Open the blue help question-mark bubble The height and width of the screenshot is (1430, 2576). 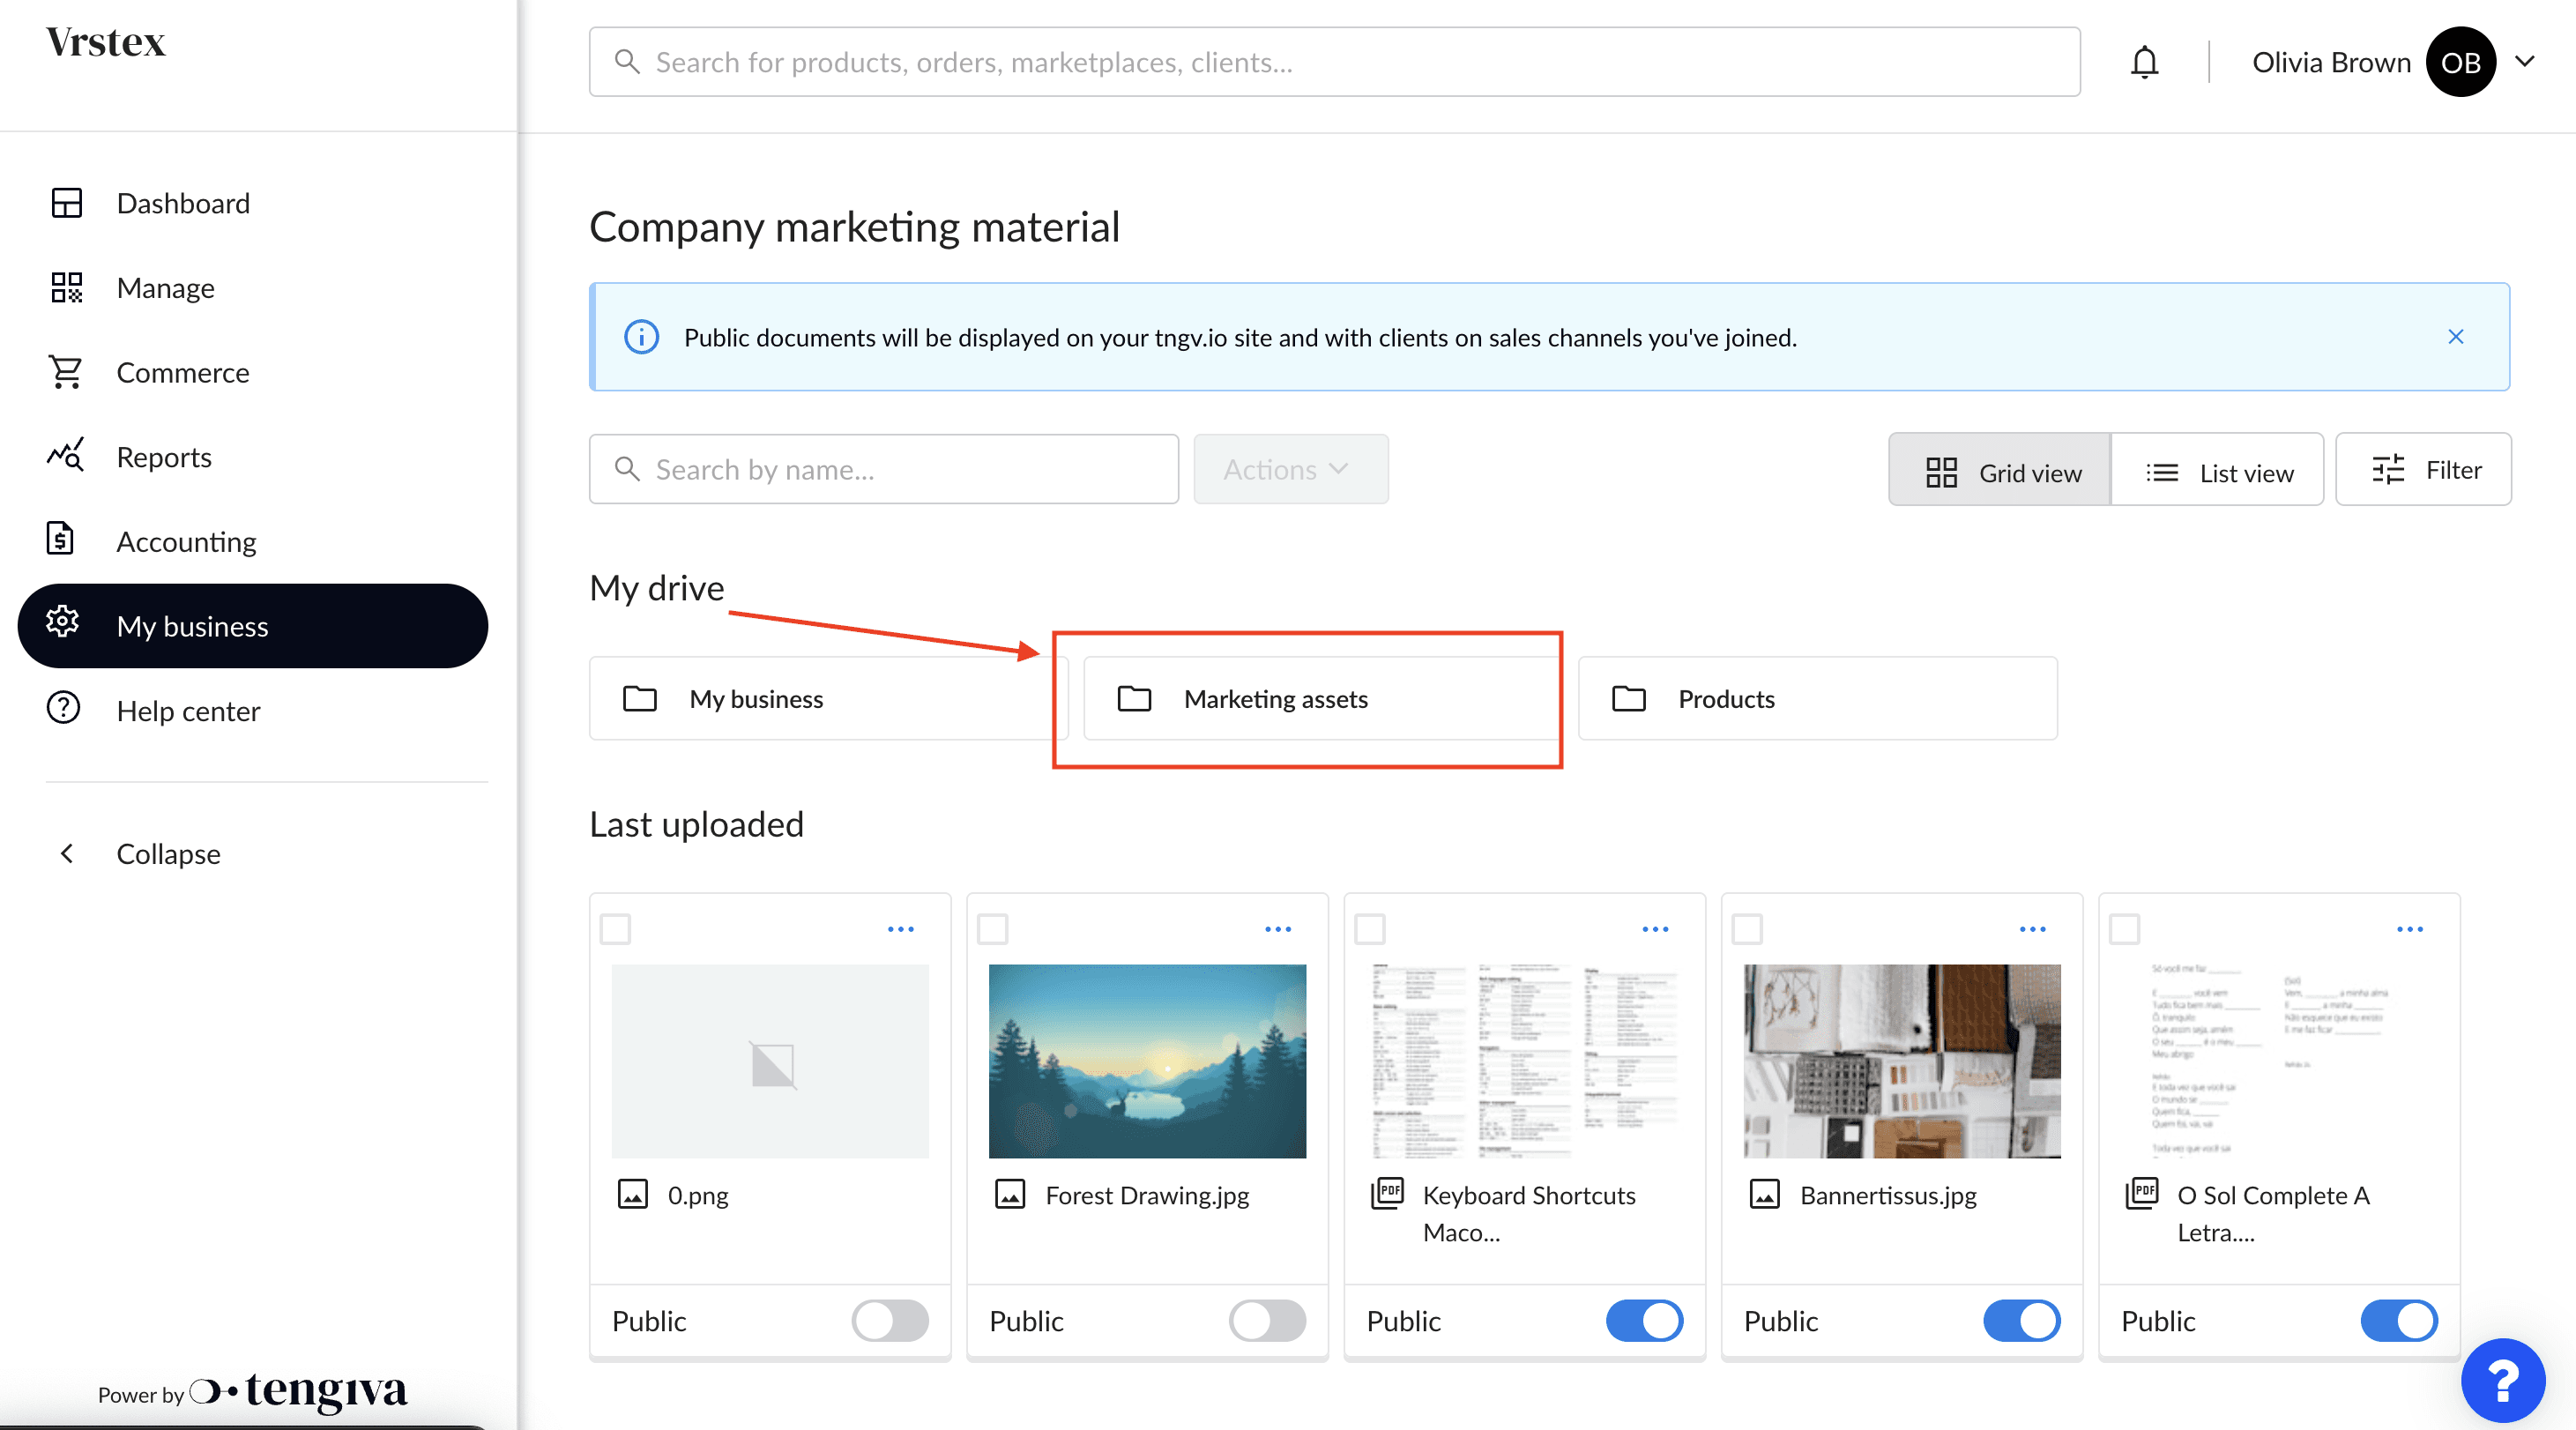(x=2502, y=1381)
